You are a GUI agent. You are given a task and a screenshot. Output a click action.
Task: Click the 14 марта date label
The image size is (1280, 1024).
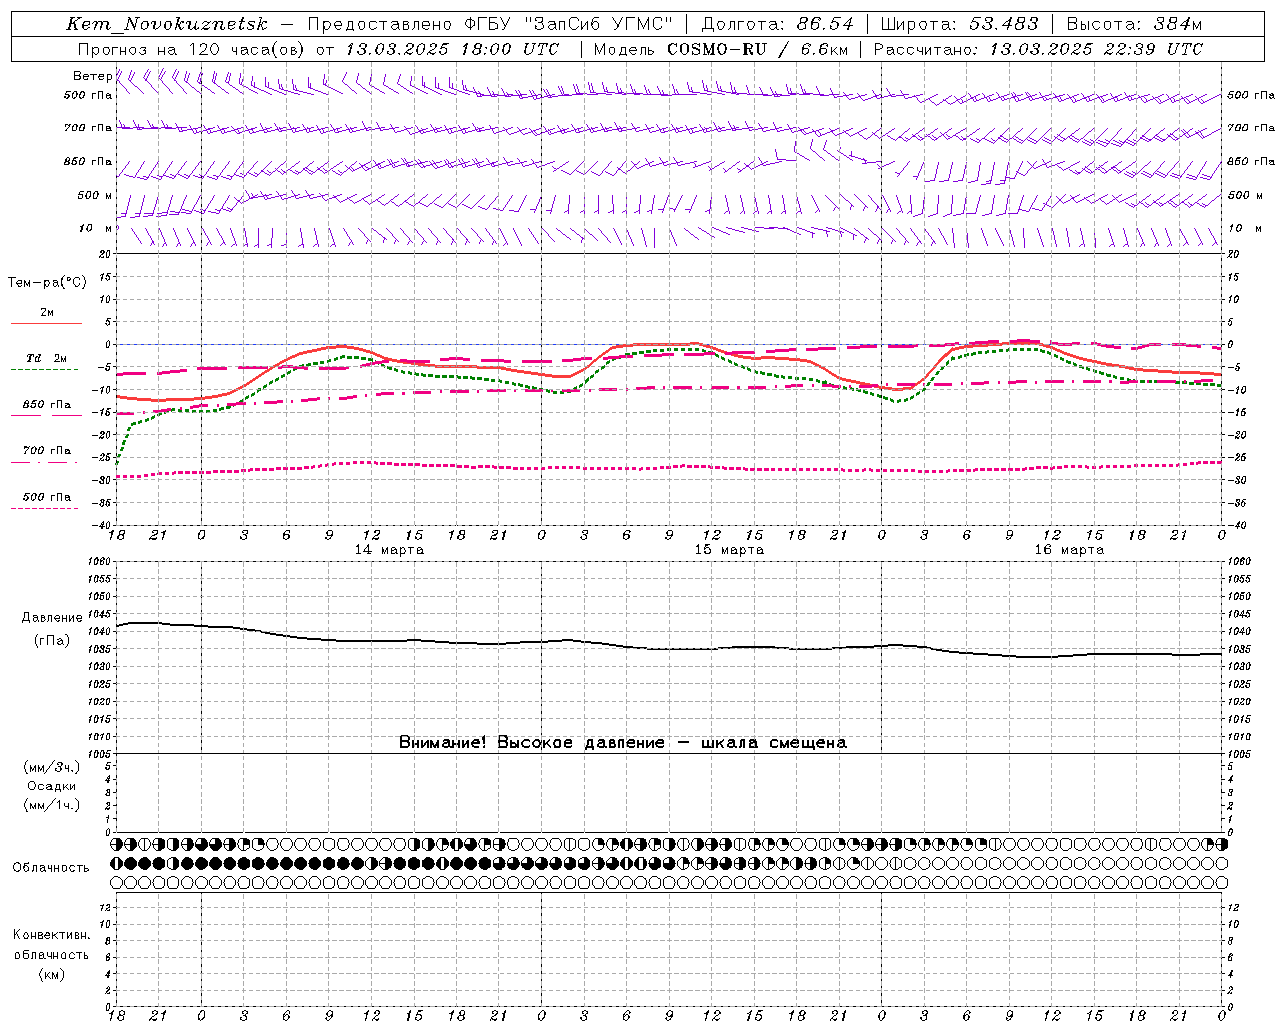(x=389, y=549)
